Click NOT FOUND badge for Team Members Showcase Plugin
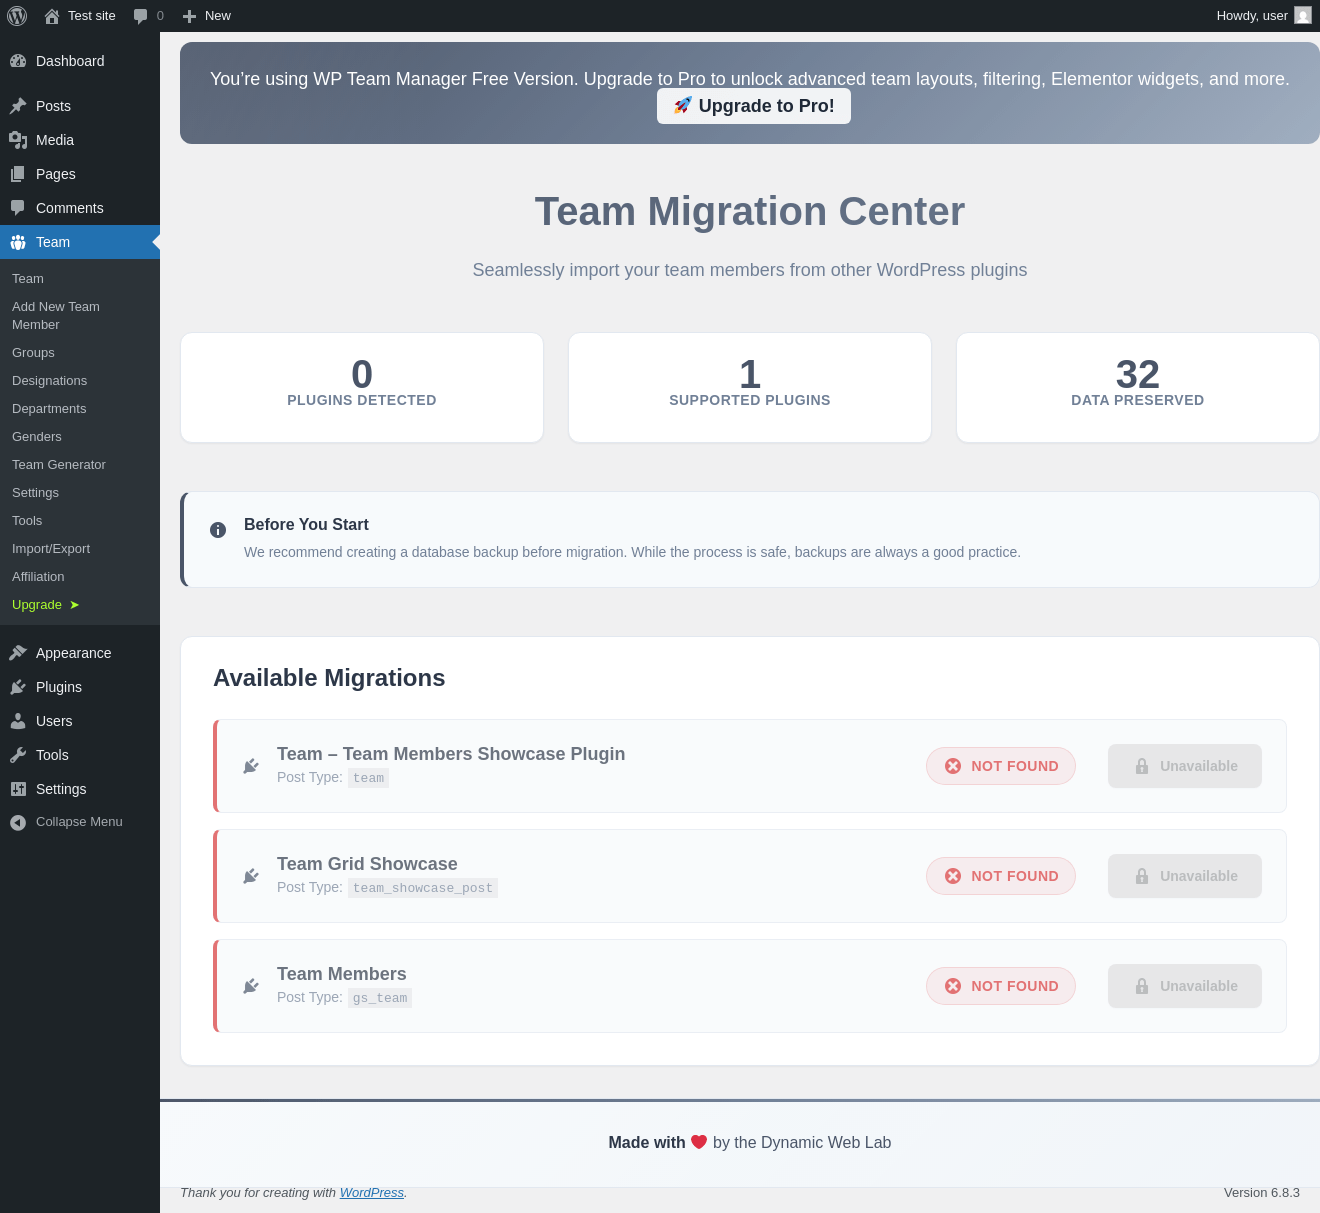 tap(1001, 766)
